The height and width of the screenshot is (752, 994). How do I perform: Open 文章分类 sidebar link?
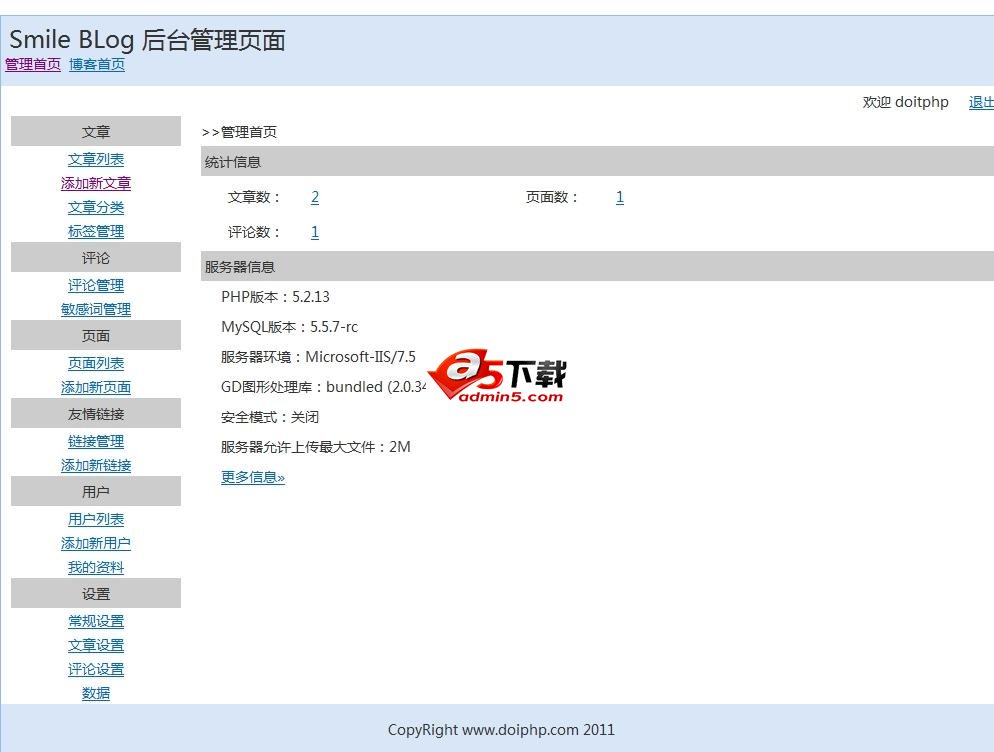(96, 207)
